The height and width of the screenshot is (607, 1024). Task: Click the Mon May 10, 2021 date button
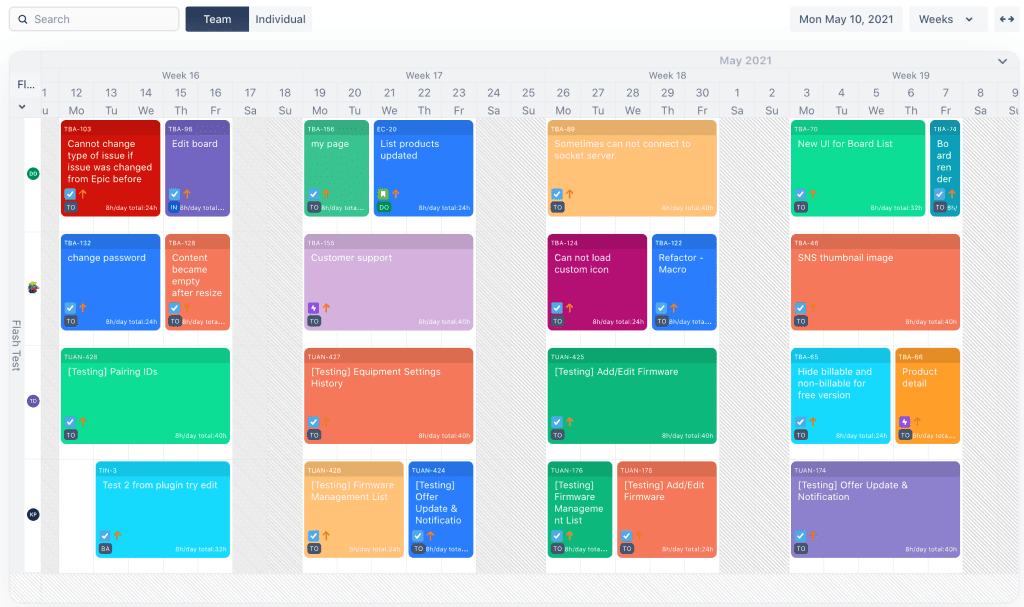(x=845, y=18)
